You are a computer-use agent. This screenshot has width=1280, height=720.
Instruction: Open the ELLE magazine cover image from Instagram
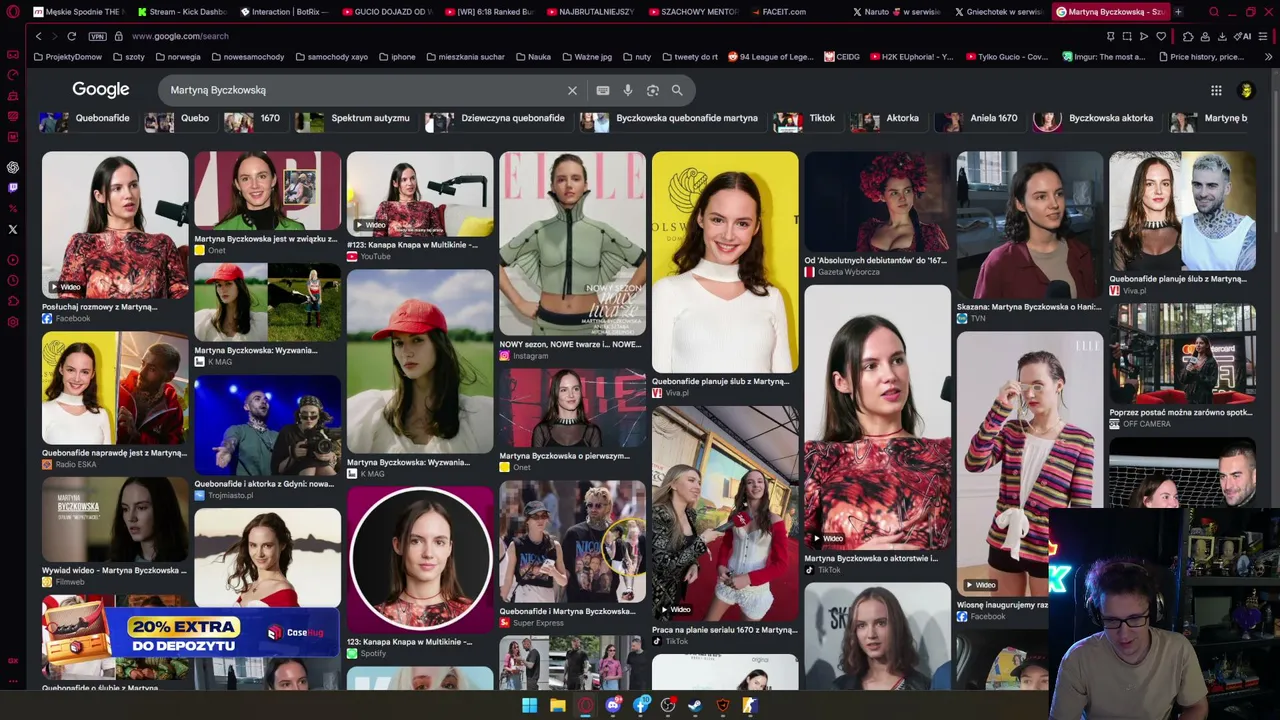point(572,243)
